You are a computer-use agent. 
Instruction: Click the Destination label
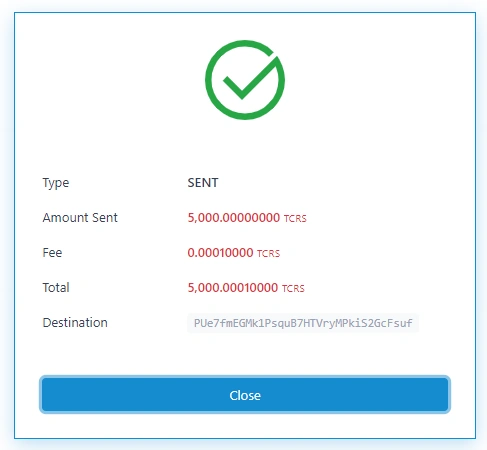pos(75,323)
